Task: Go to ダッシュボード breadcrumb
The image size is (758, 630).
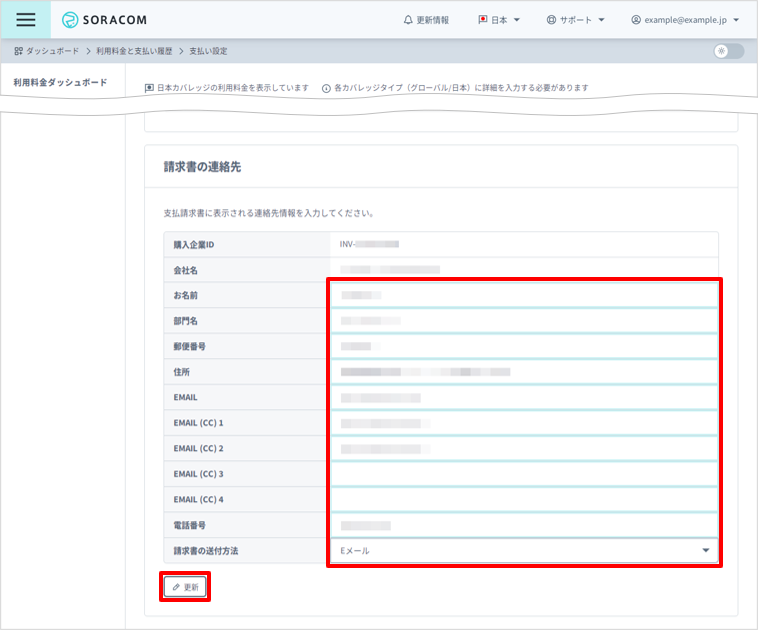Action: tap(52, 51)
